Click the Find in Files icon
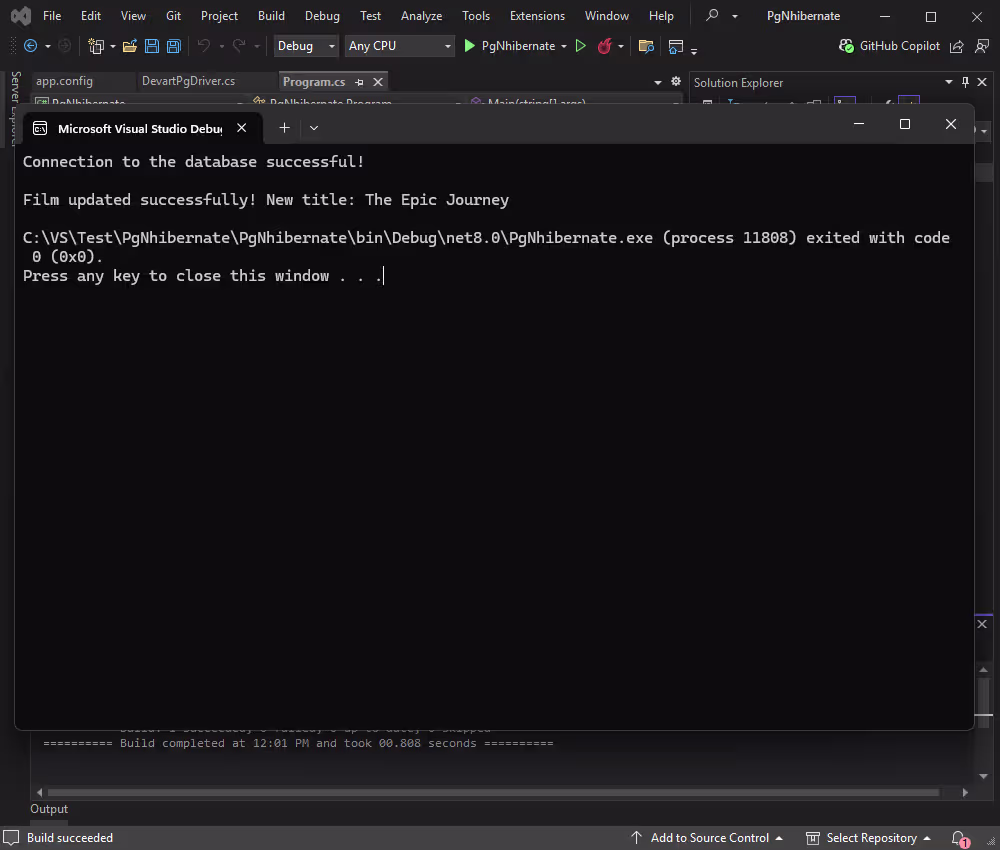Viewport: 1000px width, 850px height. (646, 46)
